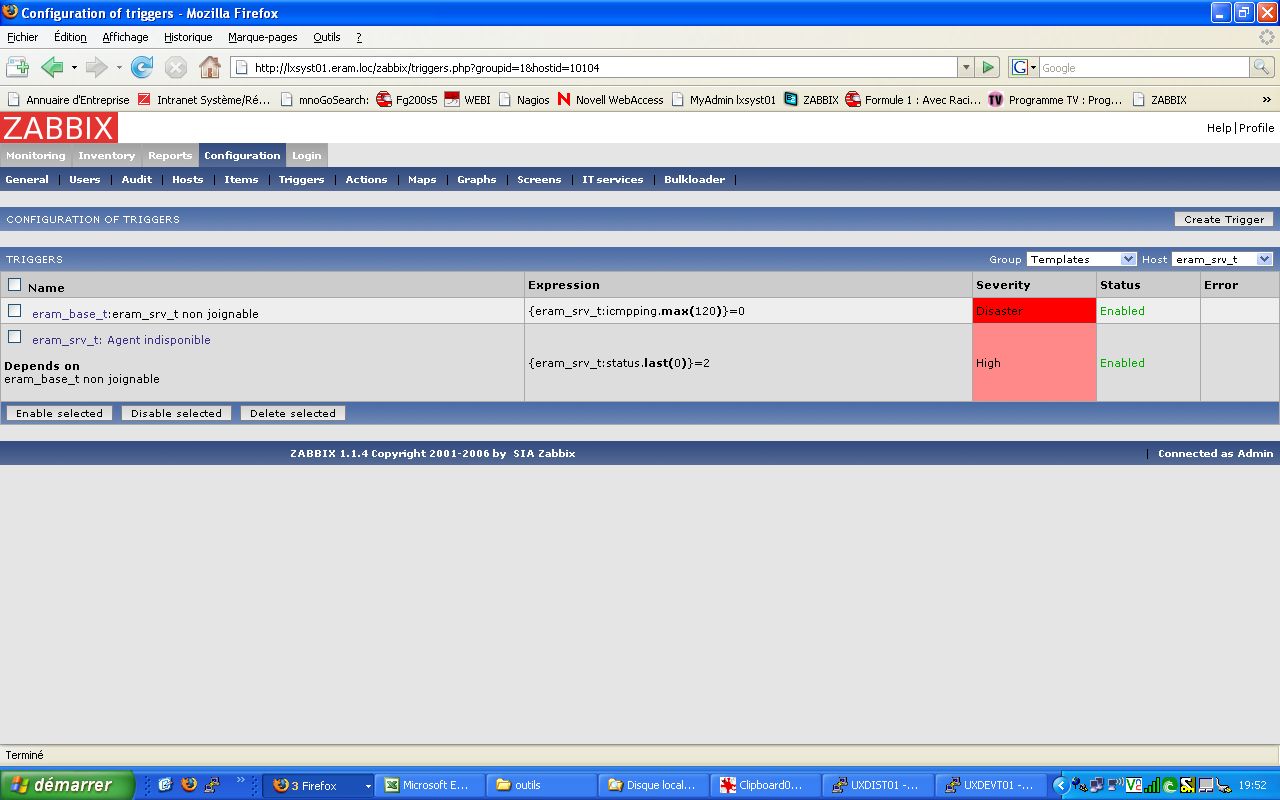This screenshot has width=1280, height=800.
Task: Open the Fg200s5 bookmark
Action: point(407,100)
